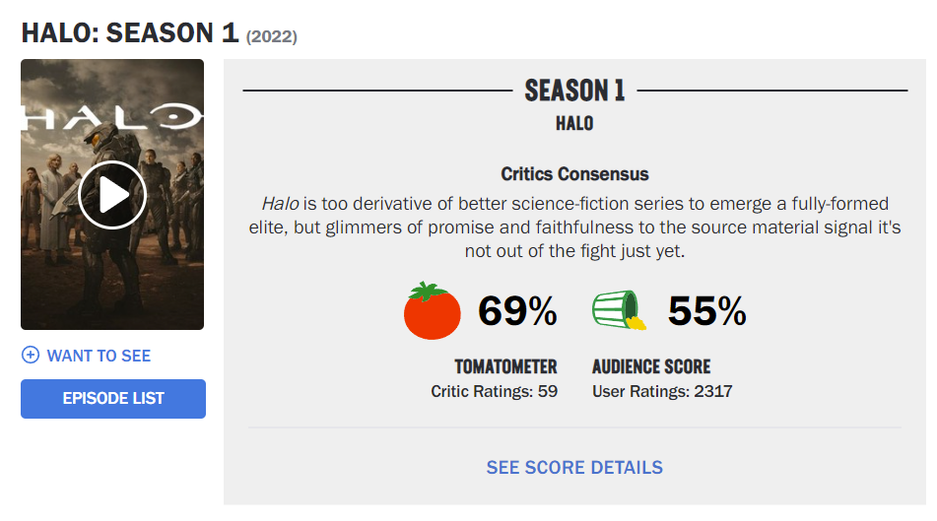This screenshot has height=521, width=937.
Task: Click the Want to See text link
Action: pyautogui.click(x=99, y=355)
